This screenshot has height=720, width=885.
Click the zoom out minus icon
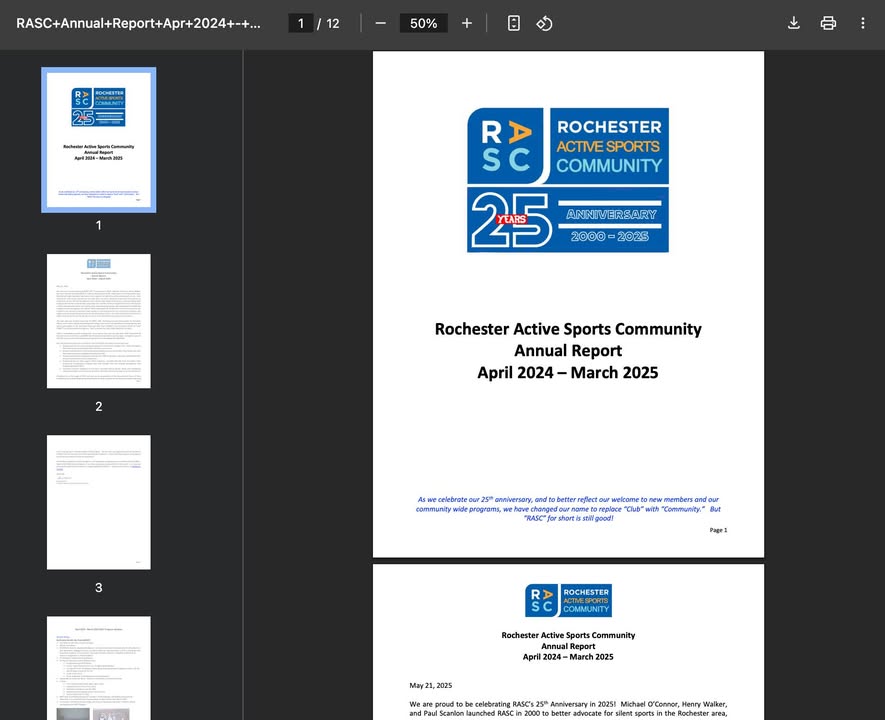380,23
